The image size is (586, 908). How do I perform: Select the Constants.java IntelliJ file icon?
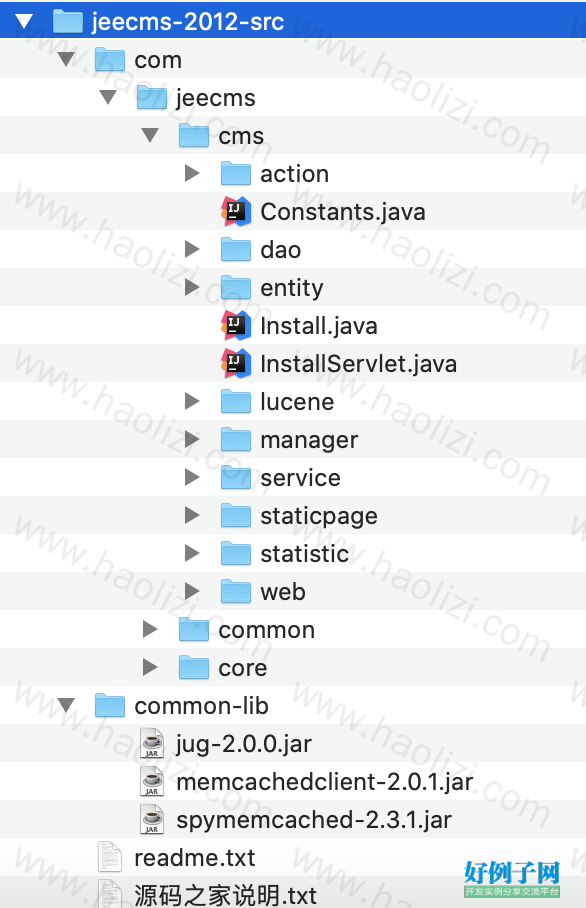tap(236, 211)
